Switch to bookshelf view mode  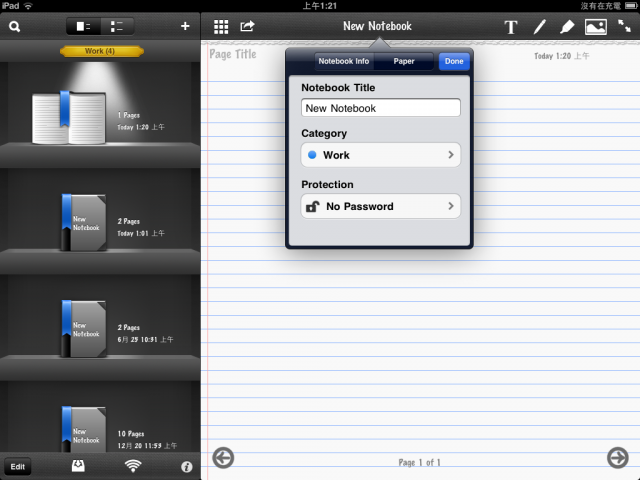(x=84, y=27)
